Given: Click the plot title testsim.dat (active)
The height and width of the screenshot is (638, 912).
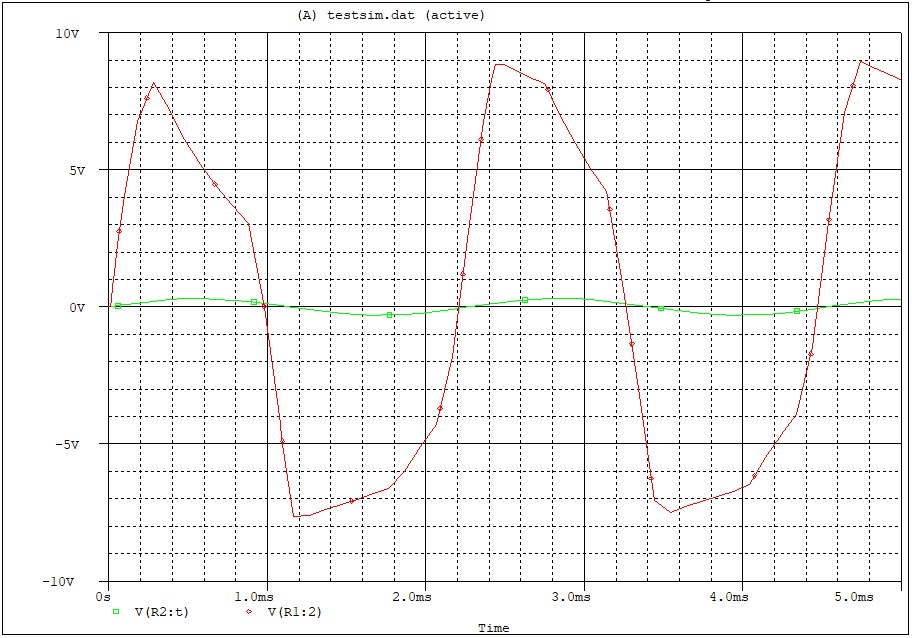Looking at the screenshot, I should (x=391, y=15).
